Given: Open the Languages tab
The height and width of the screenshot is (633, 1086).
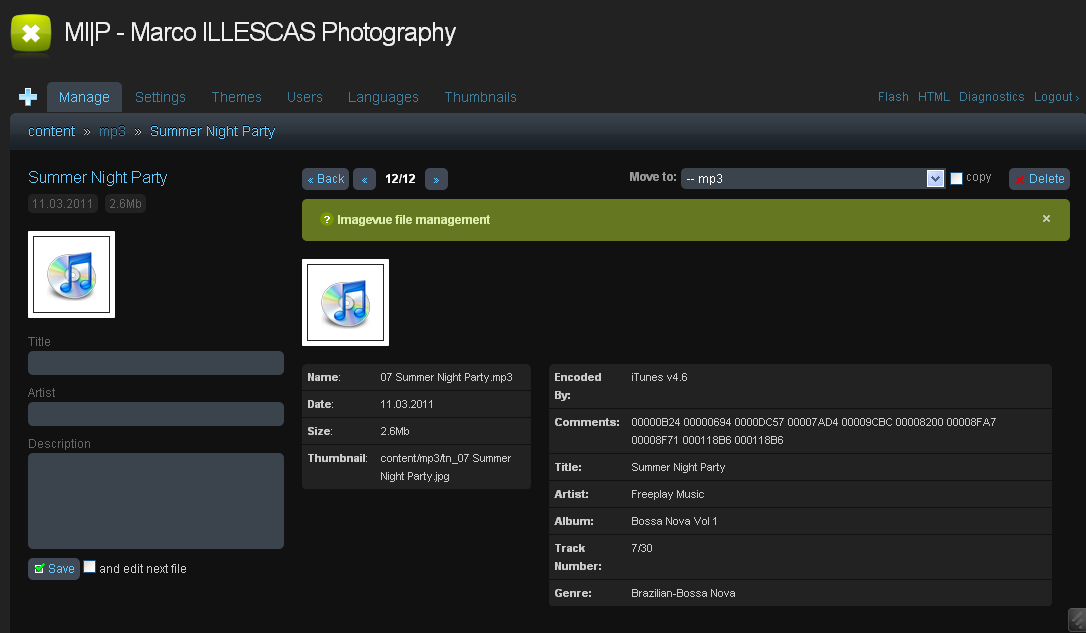Looking at the screenshot, I should click(383, 97).
